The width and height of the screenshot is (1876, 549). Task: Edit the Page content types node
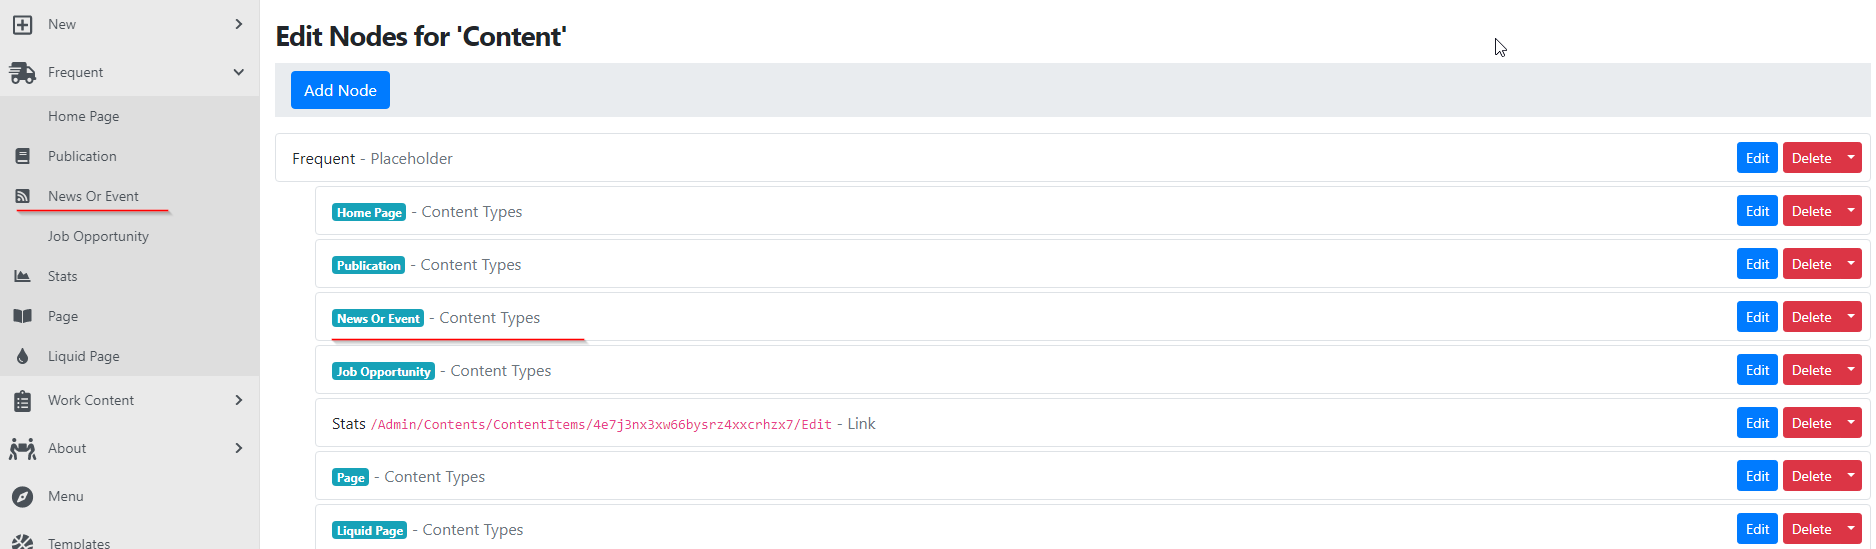pos(1757,476)
